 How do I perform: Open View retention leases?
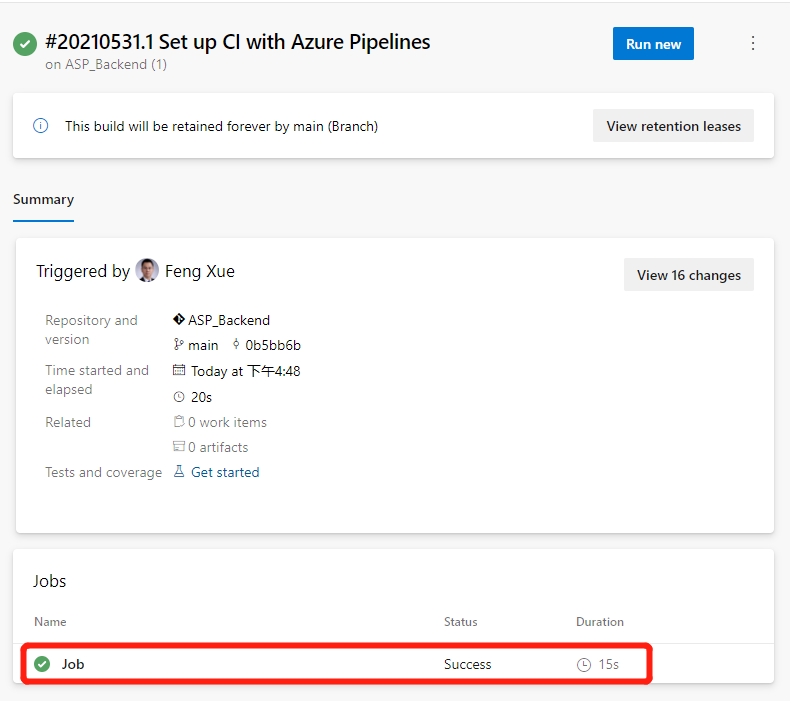(673, 125)
